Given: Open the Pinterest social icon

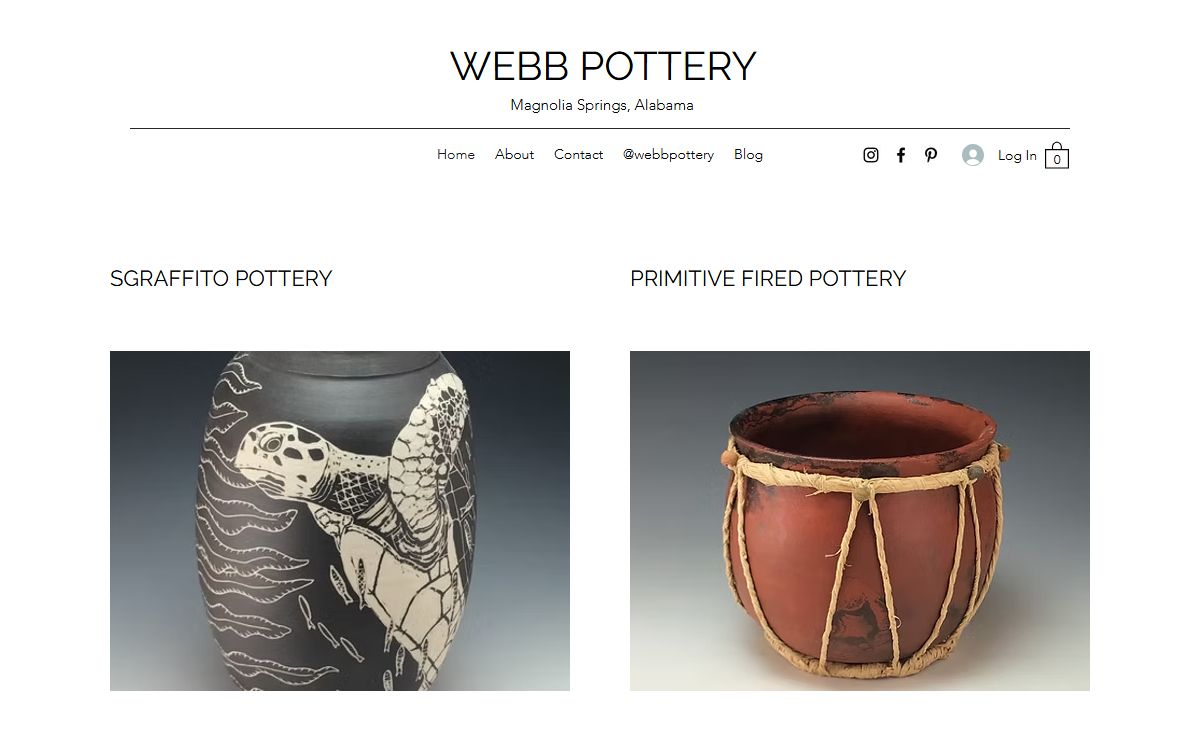Looking at the screenshot, I should (931, 155).
